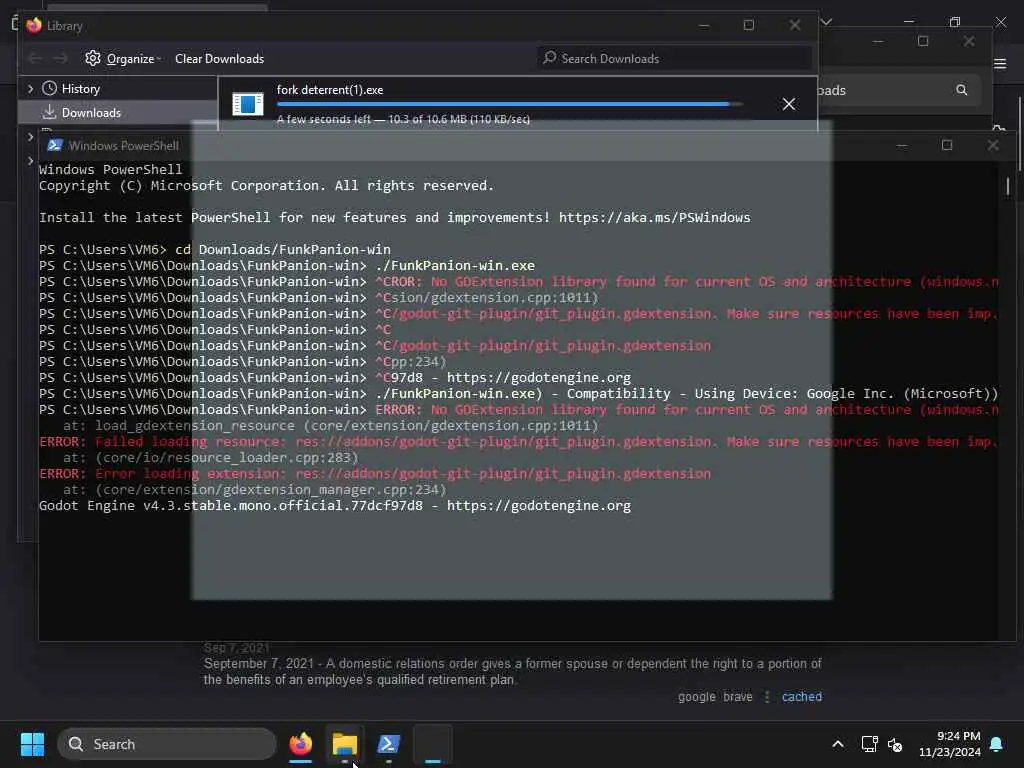Click the brave link in search results
The height and width of the screenshot is (768, 1024).
click(737, 697)
